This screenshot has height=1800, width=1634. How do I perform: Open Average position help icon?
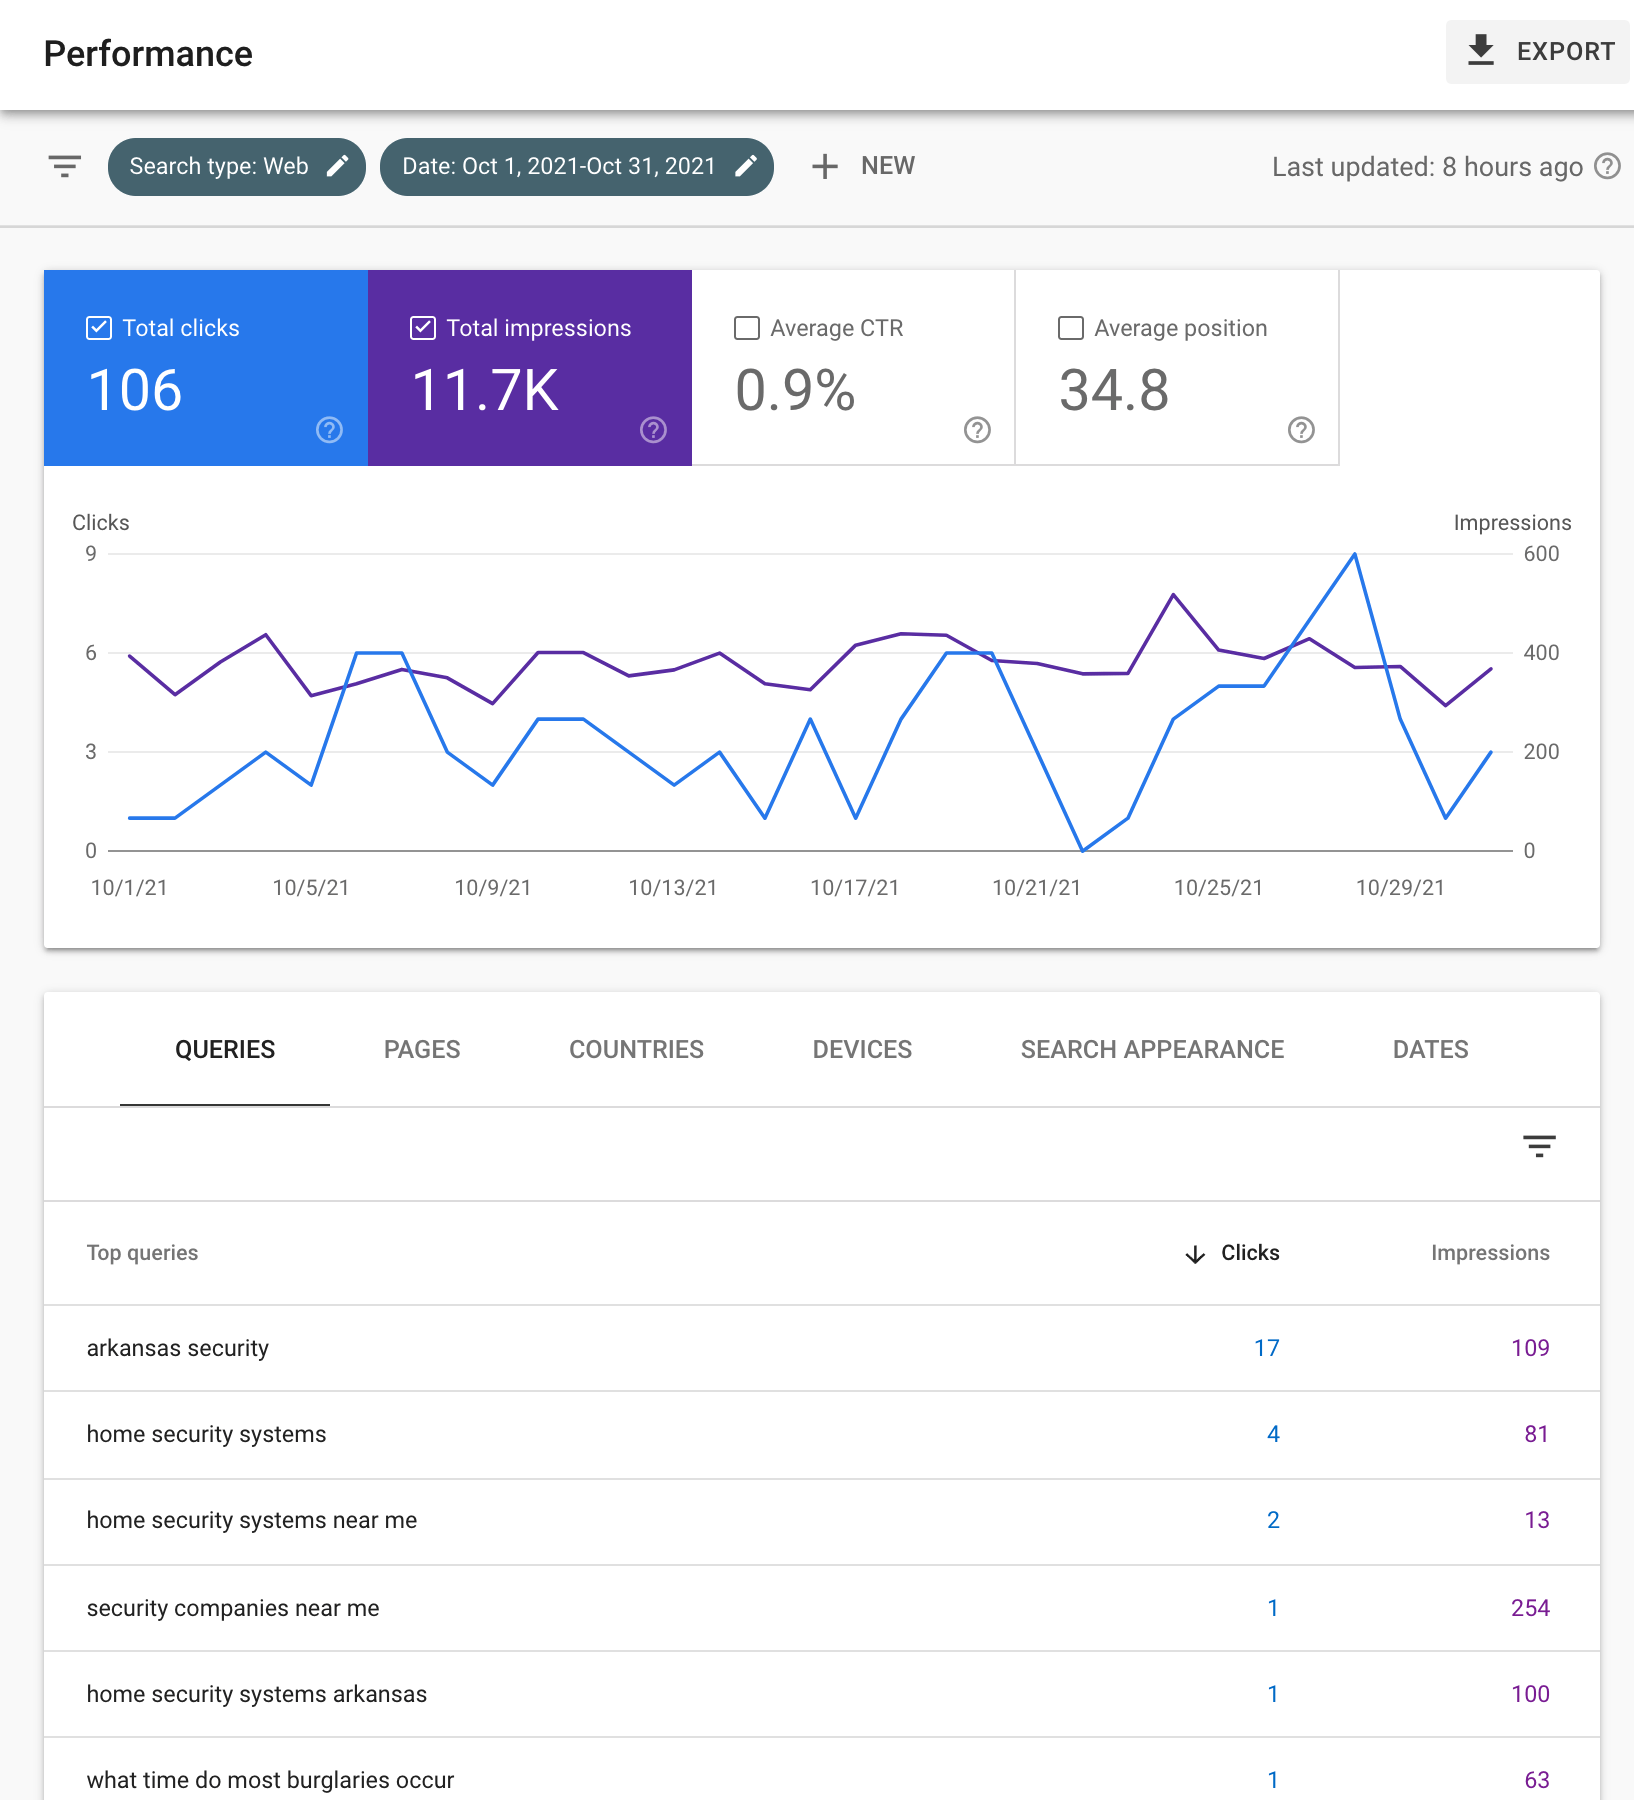point(1301,430)
